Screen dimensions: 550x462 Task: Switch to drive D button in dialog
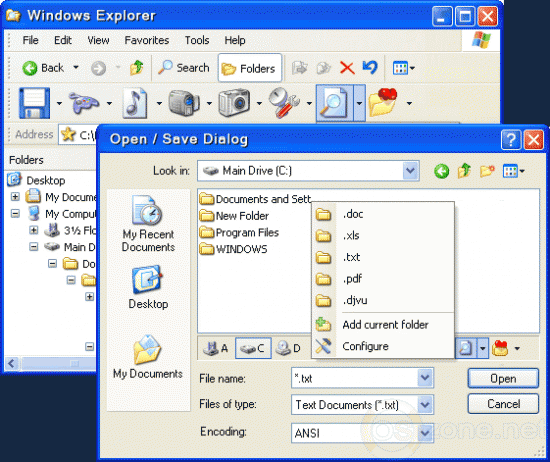[288, 348]
